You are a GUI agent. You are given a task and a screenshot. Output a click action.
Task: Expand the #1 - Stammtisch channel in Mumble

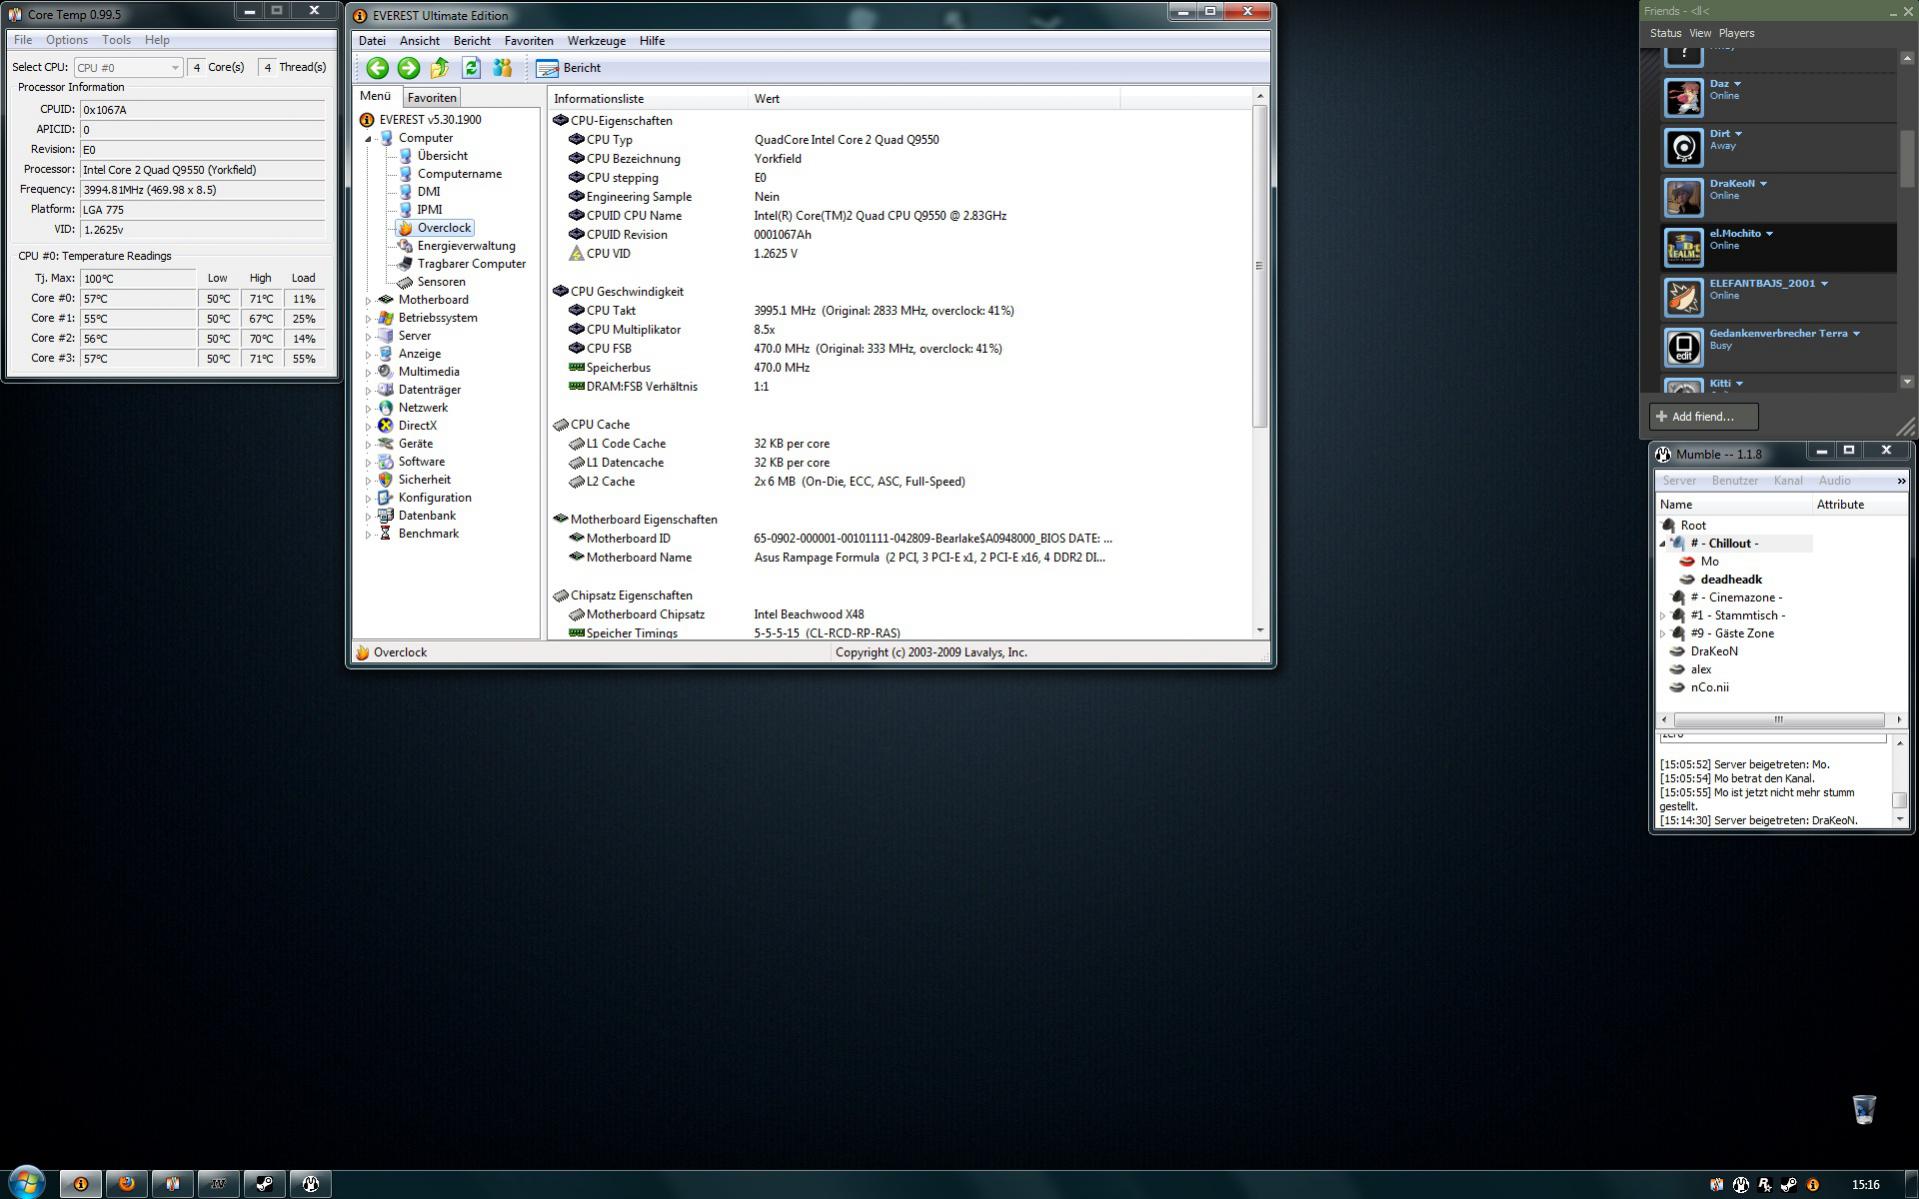coord(1663,616)
